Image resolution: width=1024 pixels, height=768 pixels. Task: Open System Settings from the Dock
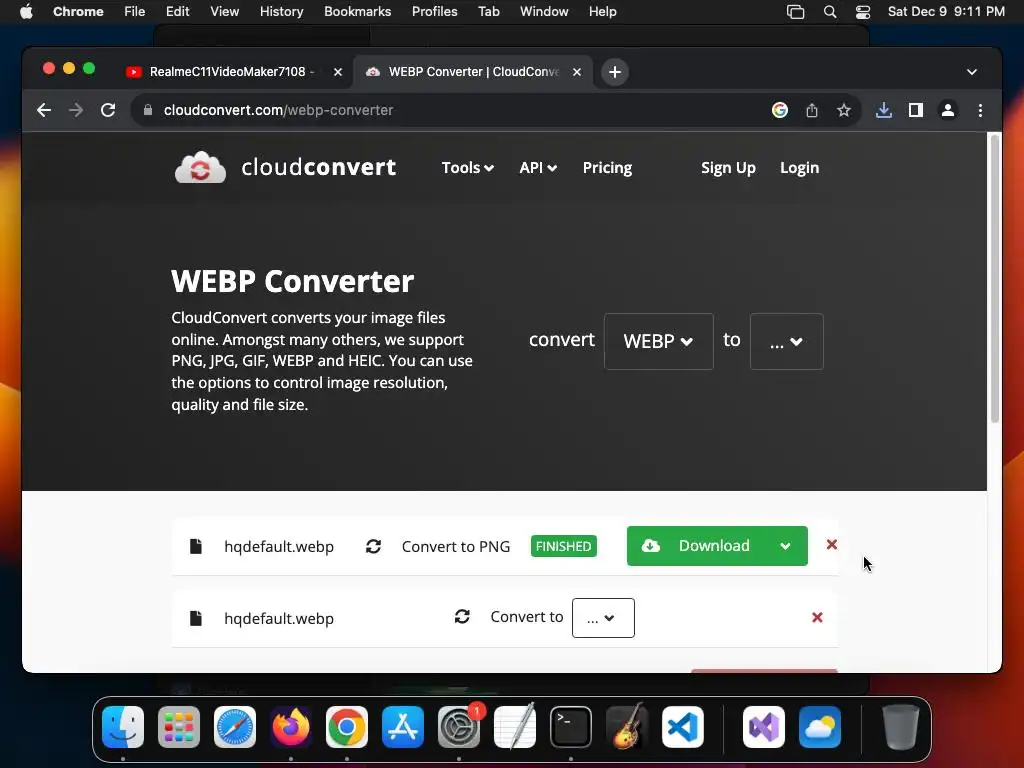tap(459, 727)
